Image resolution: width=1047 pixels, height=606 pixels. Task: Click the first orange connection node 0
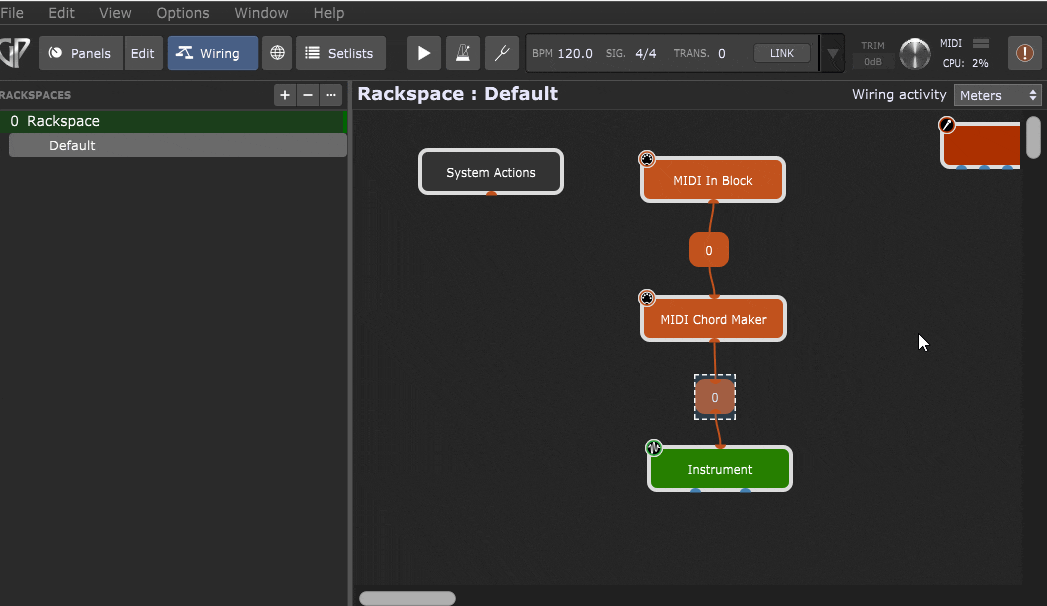click(x=708, y=250)
